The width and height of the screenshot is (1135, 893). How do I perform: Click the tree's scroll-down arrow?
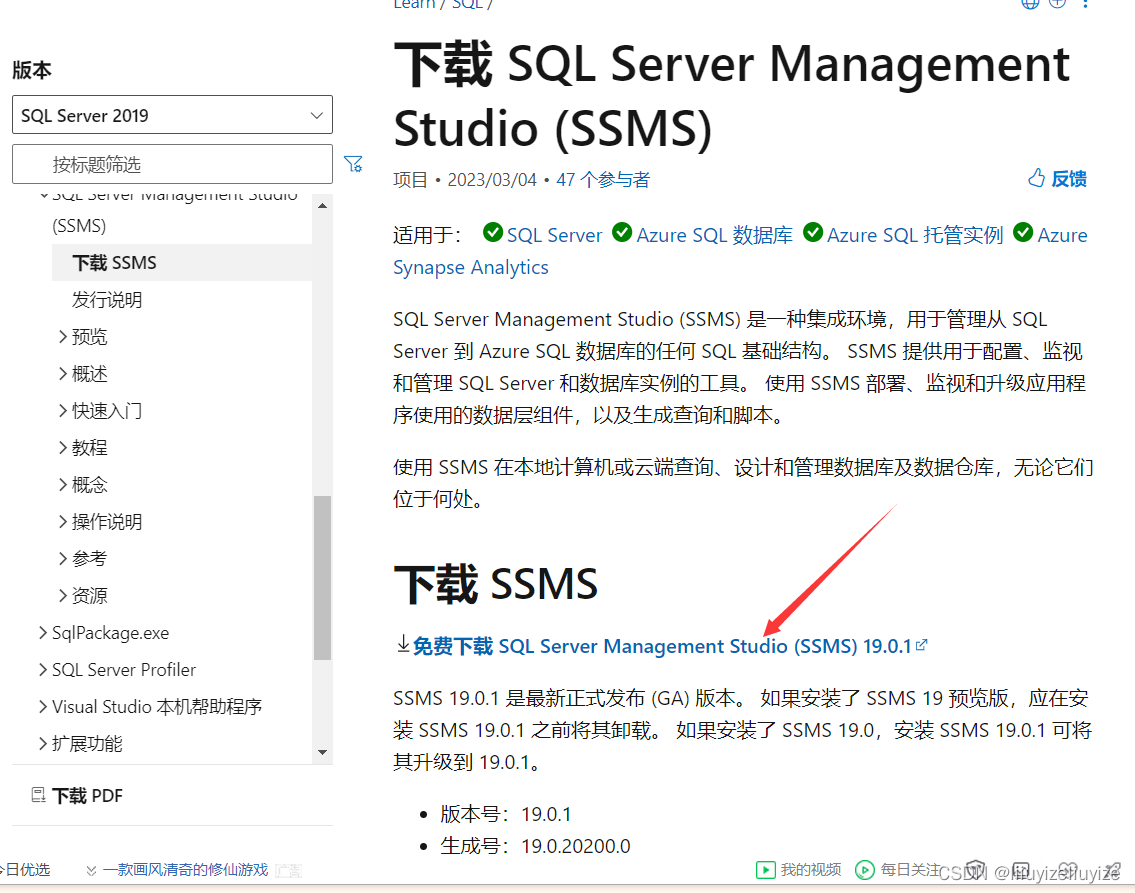(x=322, y=753)
